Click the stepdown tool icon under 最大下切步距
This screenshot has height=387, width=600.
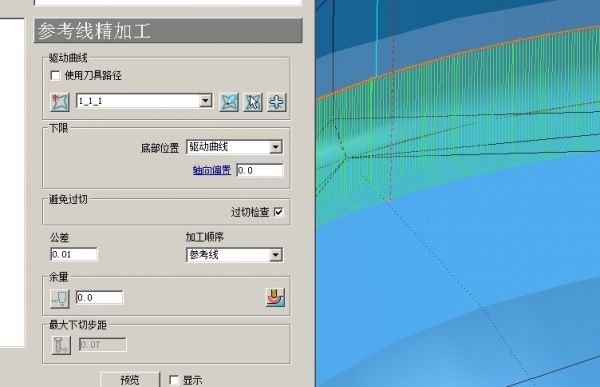coord(61,345)
